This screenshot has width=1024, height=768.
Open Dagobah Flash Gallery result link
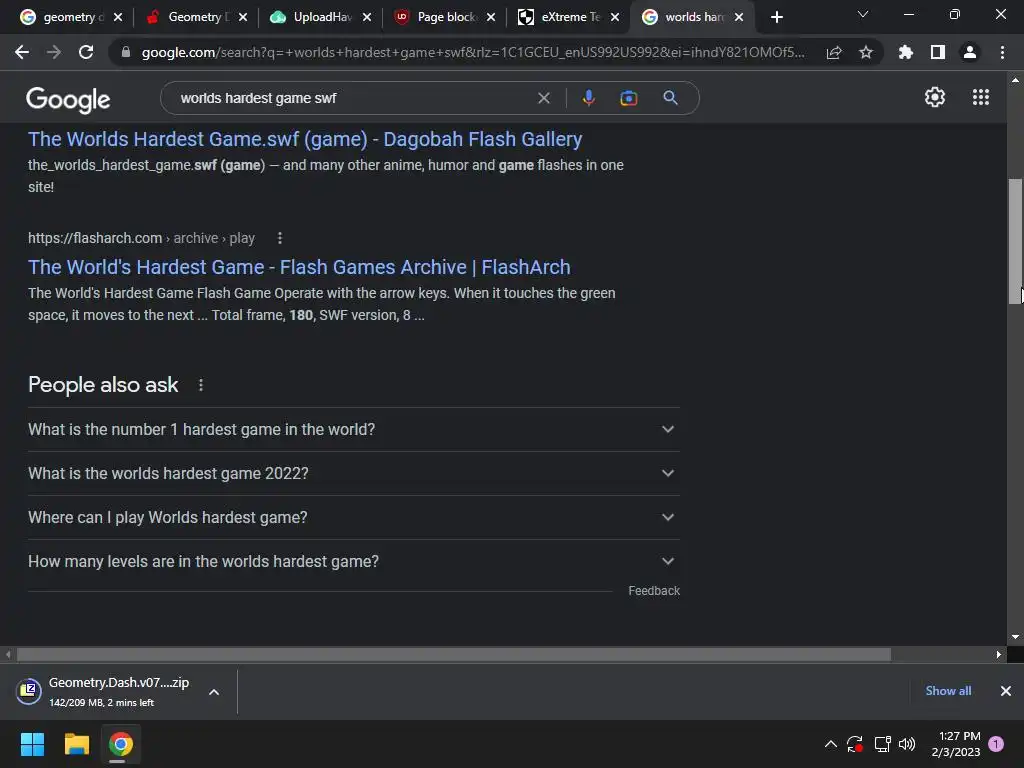click(x=305, y=139)
